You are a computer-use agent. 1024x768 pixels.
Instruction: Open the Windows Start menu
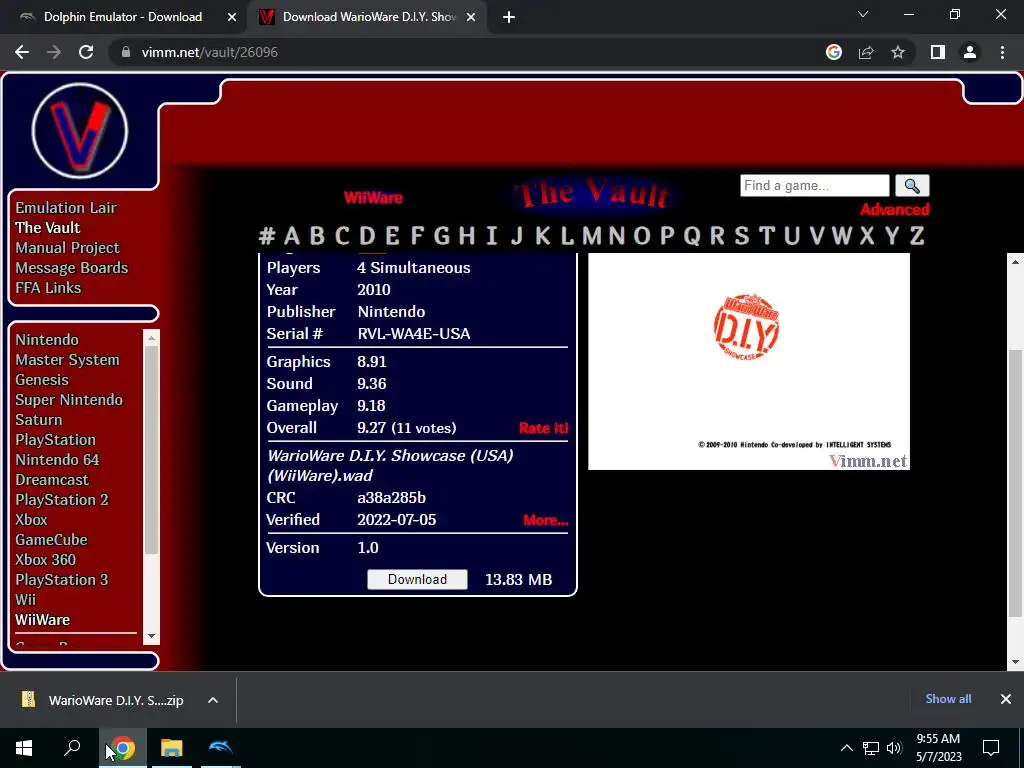pyautogui.click(x=24, y=748)
